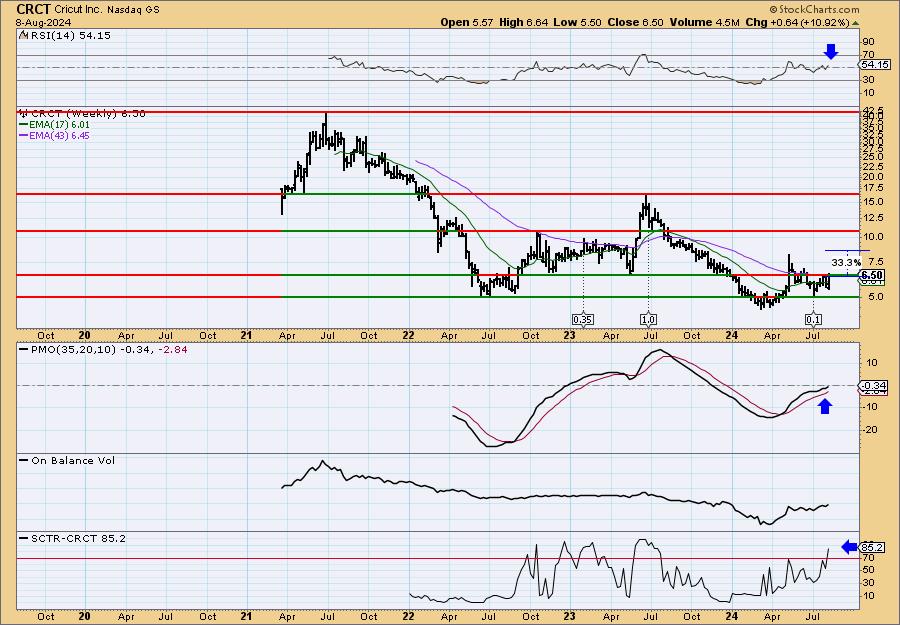Click the Chg +0.64 (+10.92%) value
This screenshot has width=900, height=625.
pyautogui.click(x=798, y=23)
